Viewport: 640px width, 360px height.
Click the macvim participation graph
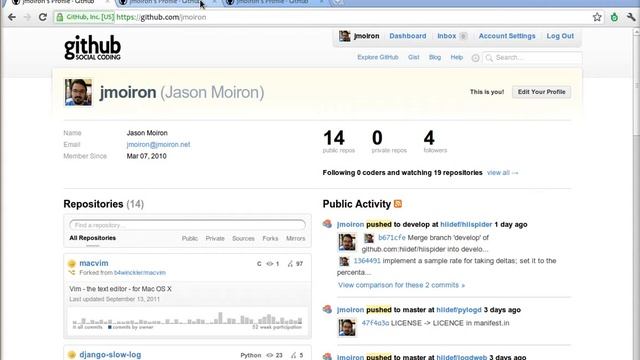pyautogui.click(x=187, y=321)
